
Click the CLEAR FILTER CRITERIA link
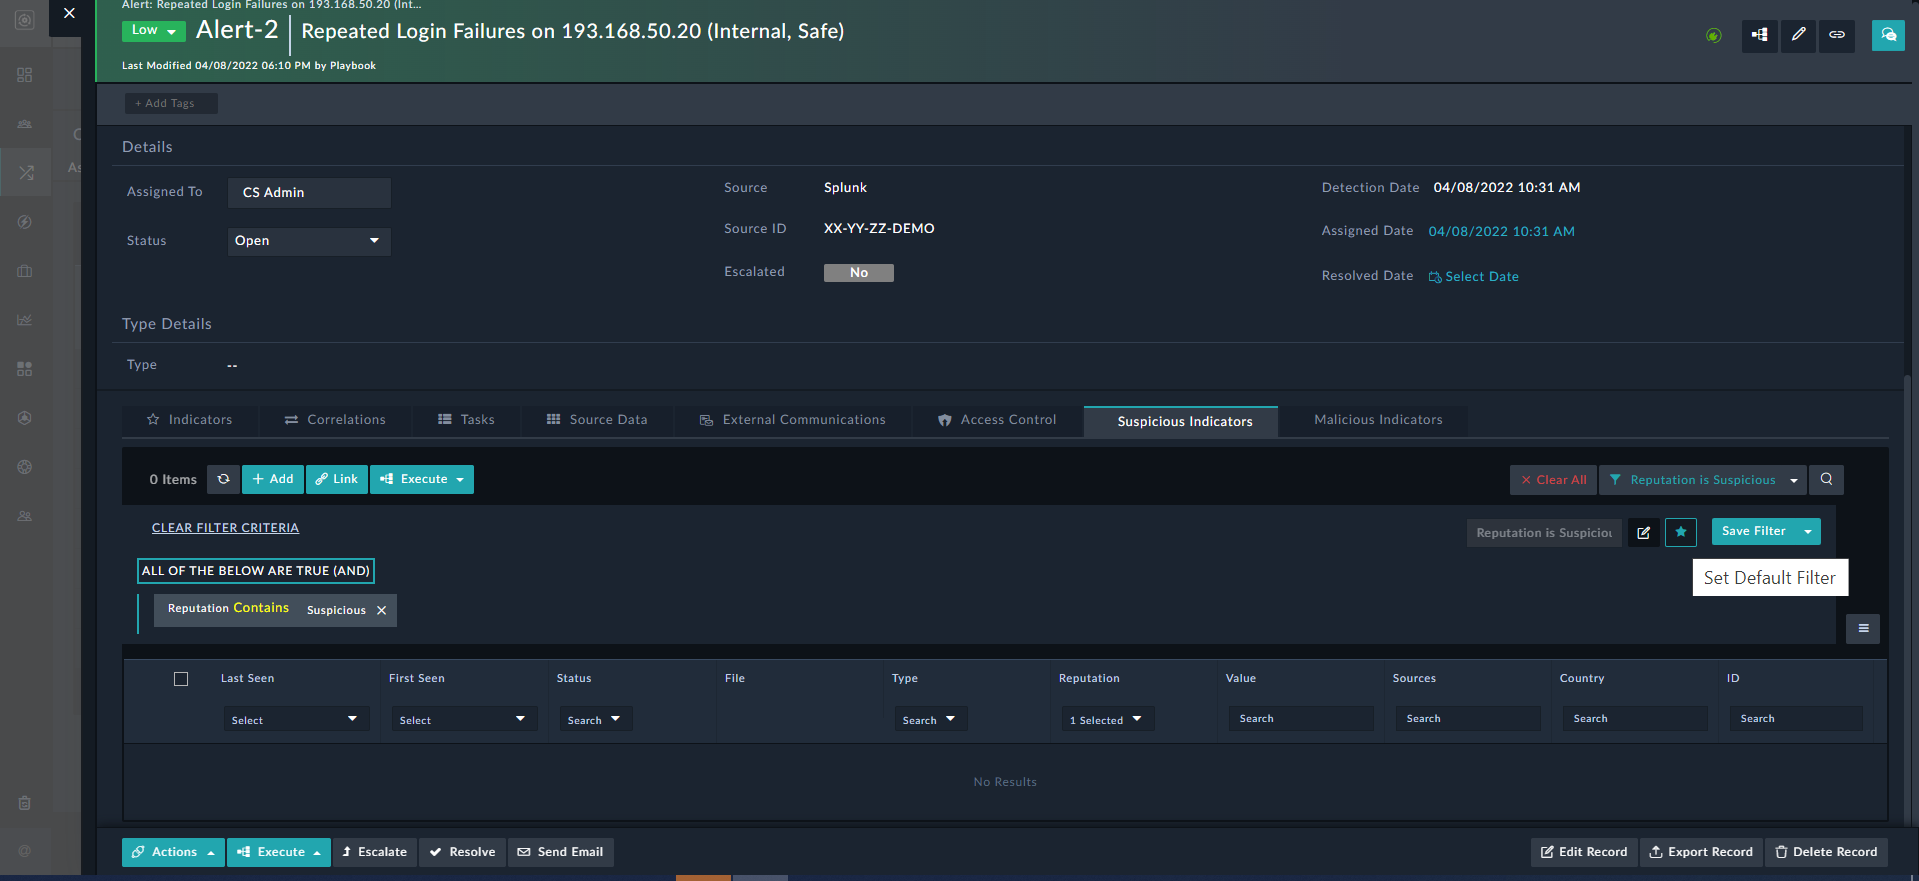click(225, 528)
